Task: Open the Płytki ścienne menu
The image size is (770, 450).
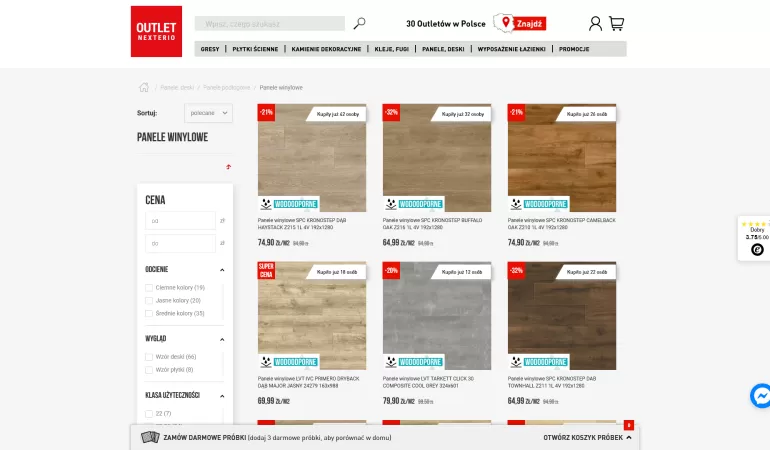Action: [255, 49]
